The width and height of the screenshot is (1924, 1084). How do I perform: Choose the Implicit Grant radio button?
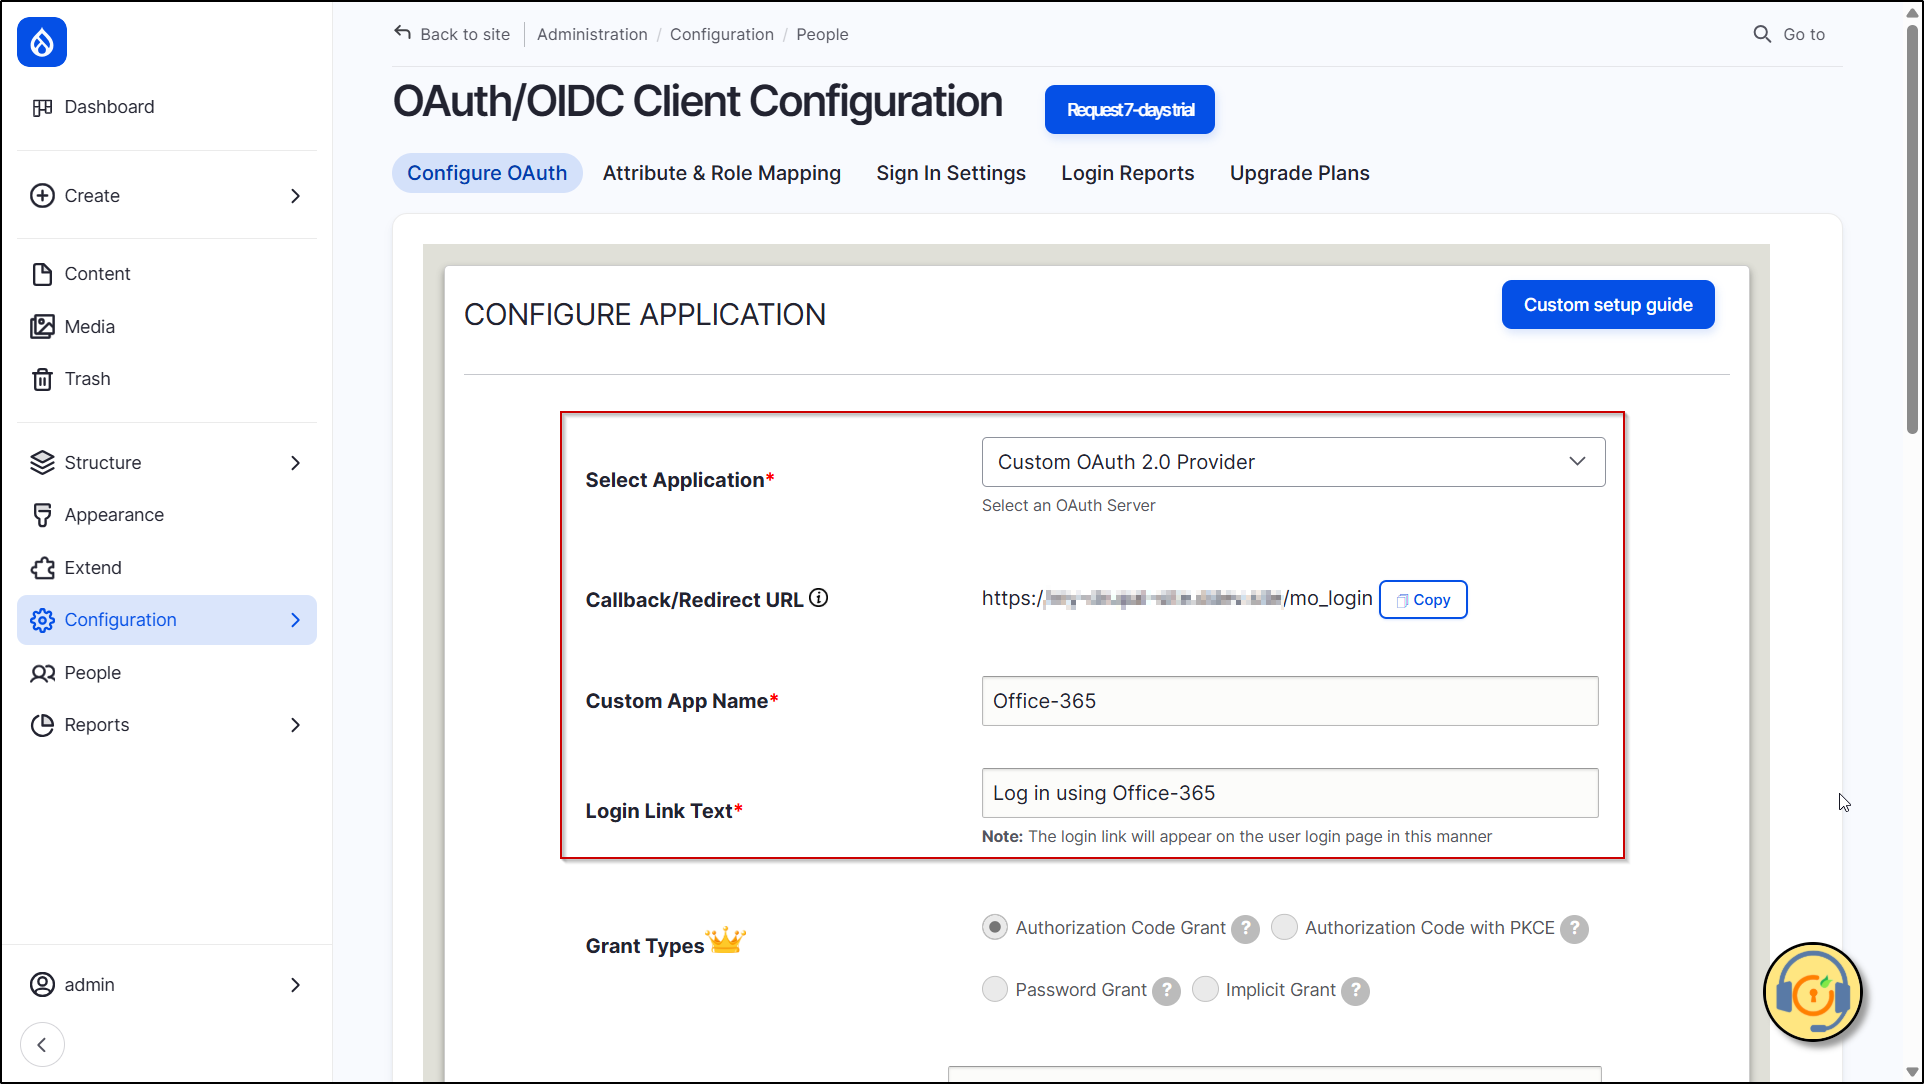(1205, 990)
